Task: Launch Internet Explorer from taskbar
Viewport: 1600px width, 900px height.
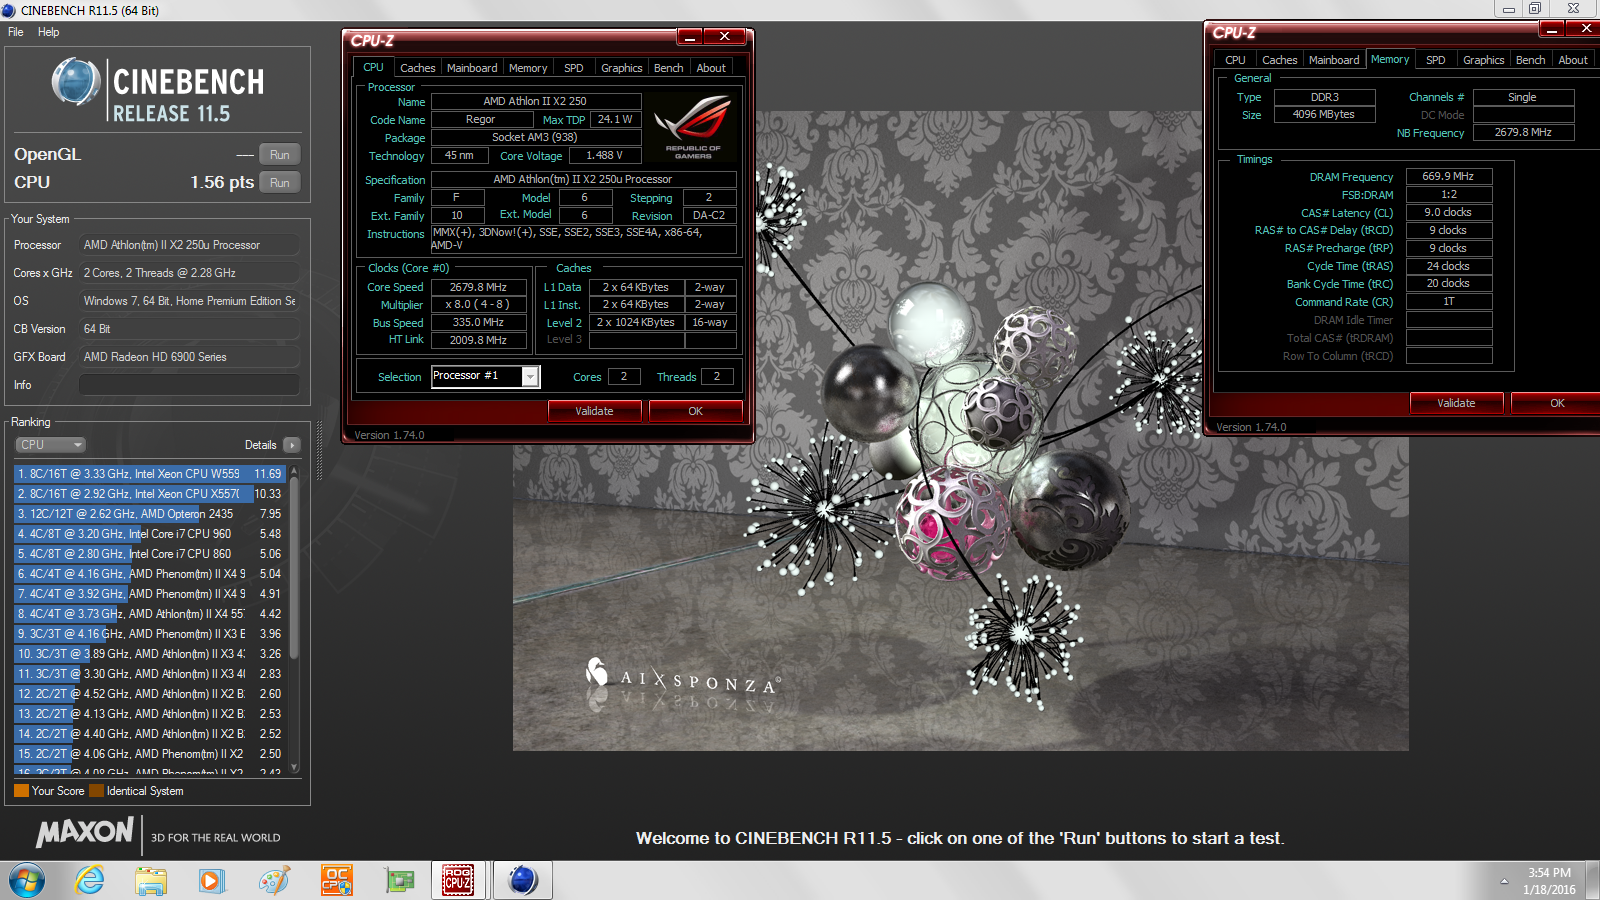Action: coord(90,881)
